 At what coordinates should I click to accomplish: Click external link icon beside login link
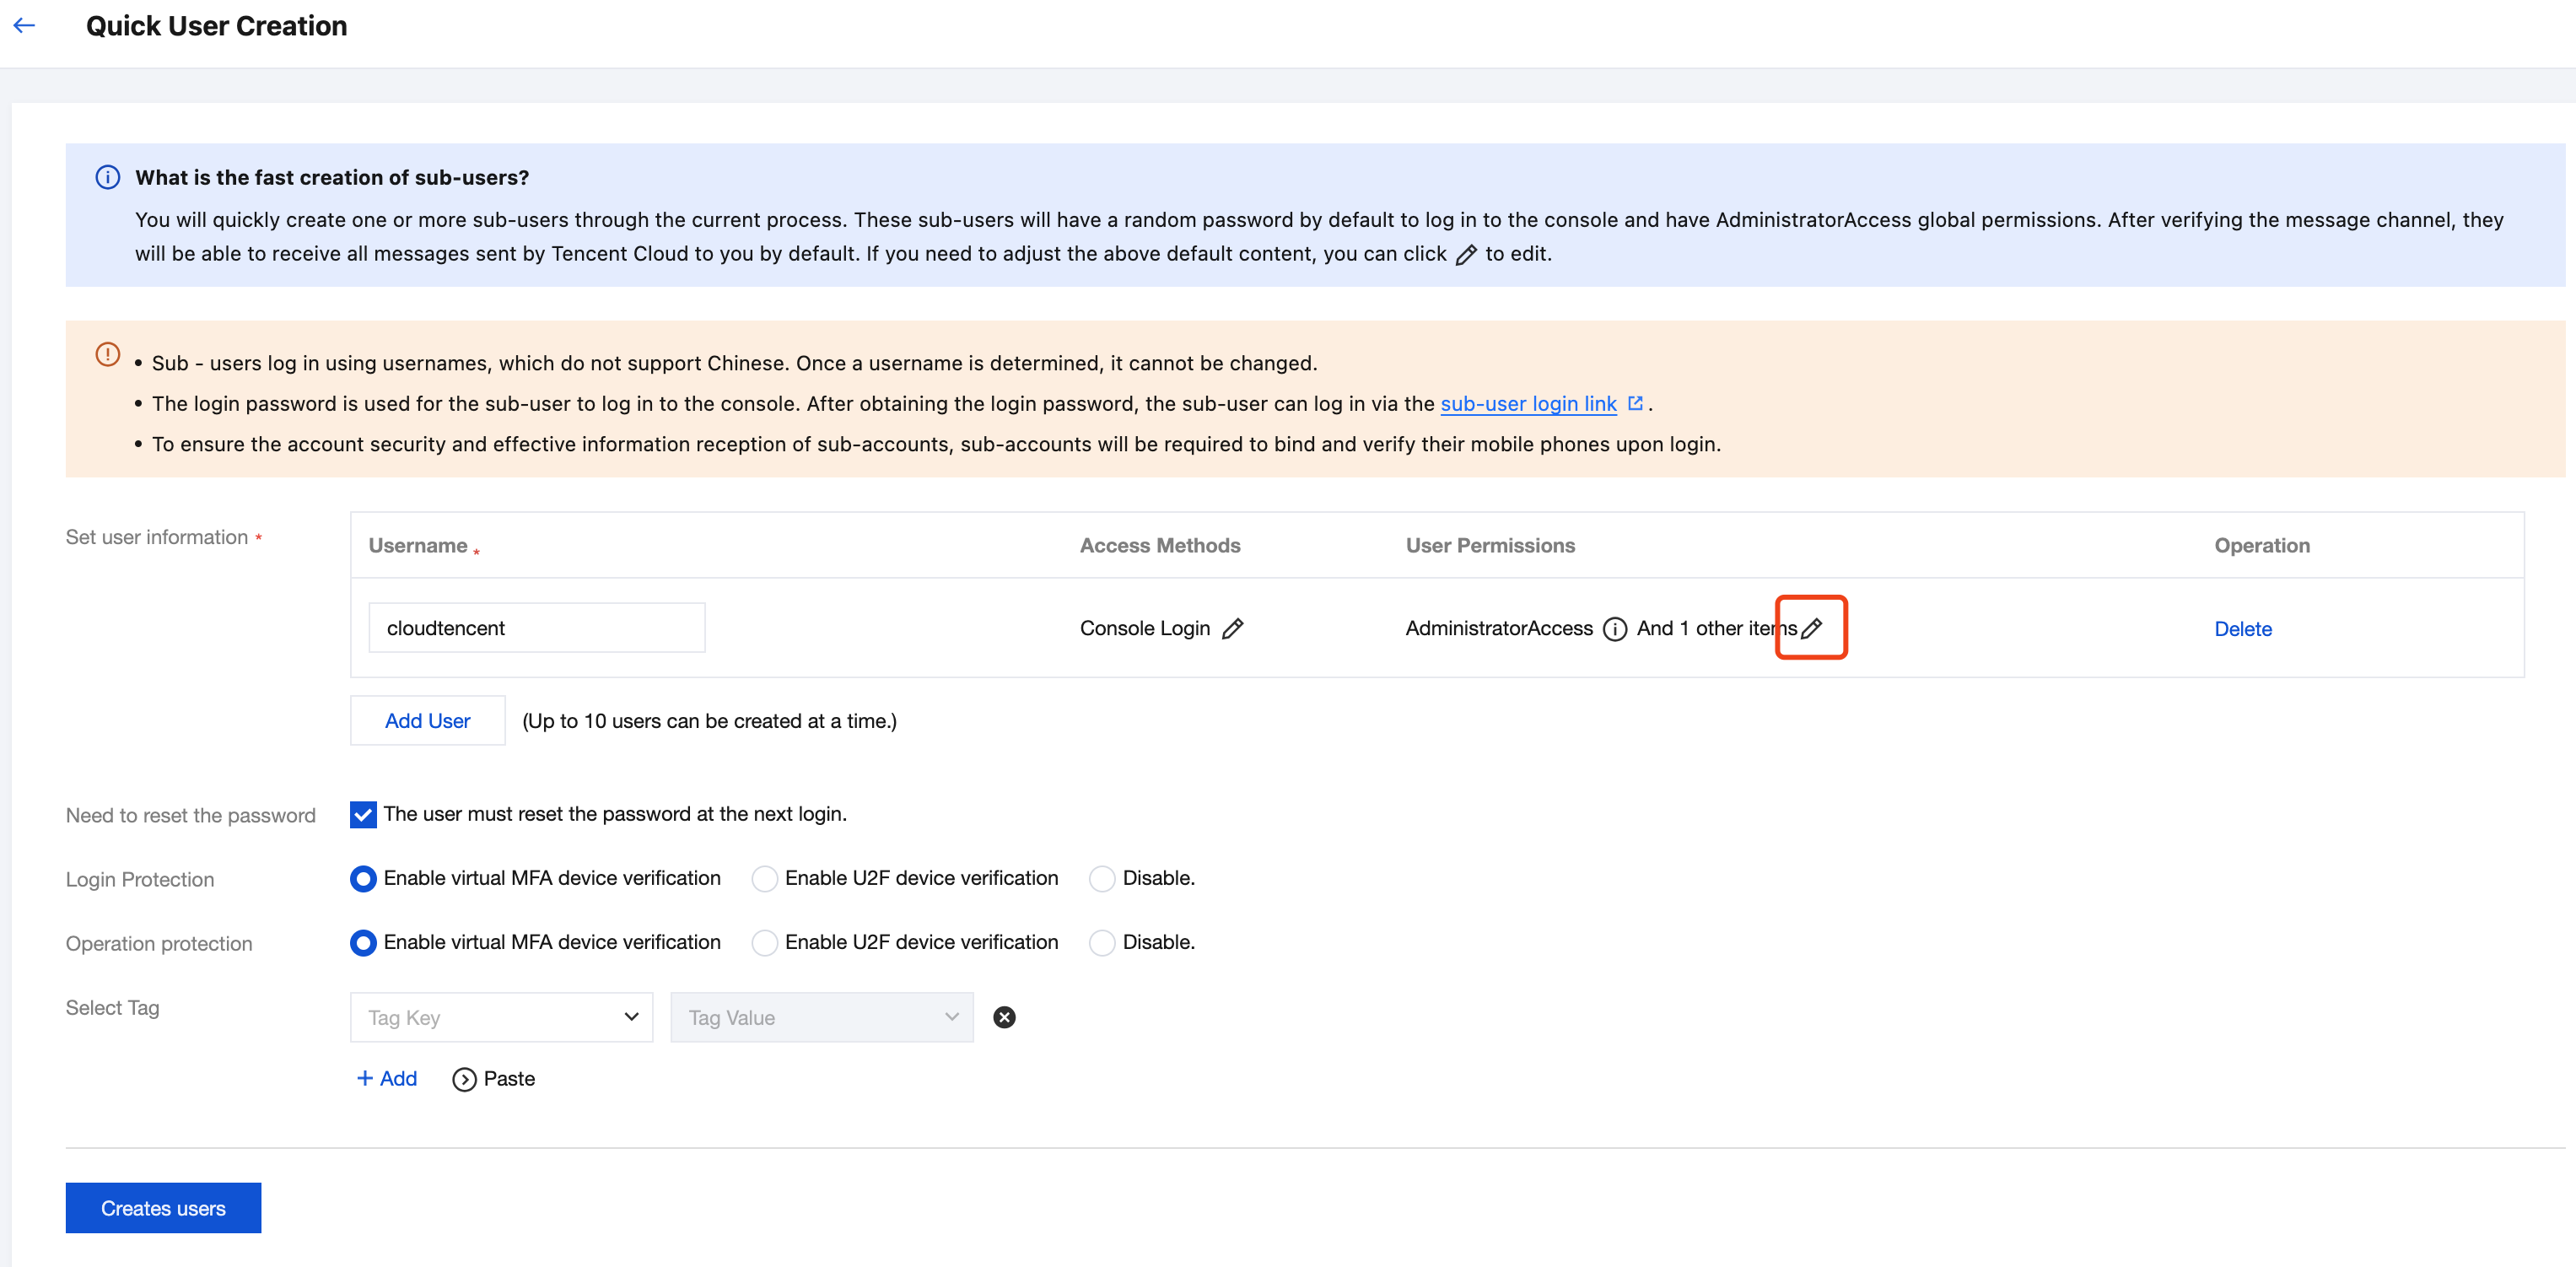[x=1635, y=403]
